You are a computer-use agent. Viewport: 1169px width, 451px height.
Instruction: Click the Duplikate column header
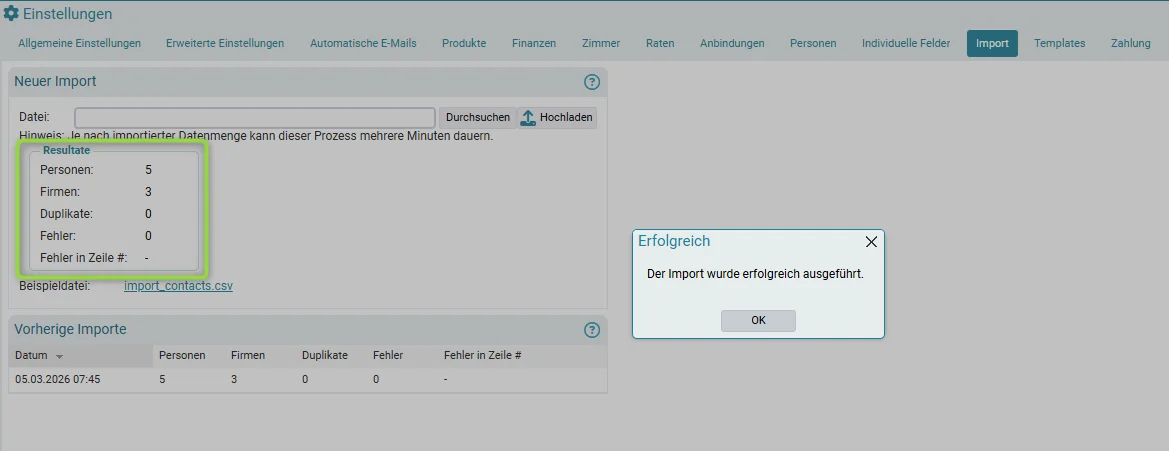[324, 356]
